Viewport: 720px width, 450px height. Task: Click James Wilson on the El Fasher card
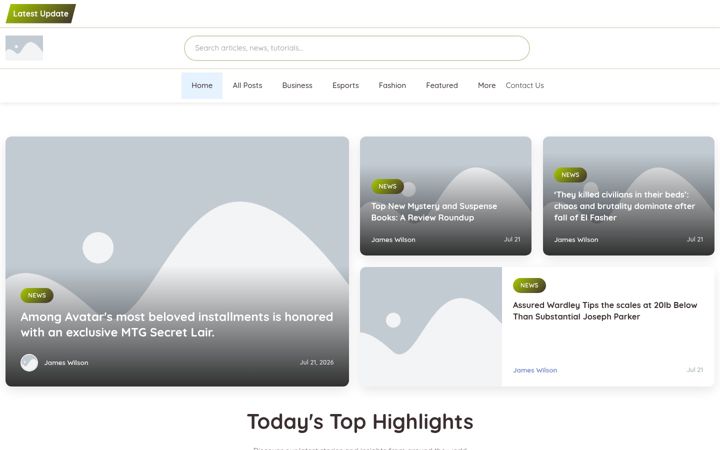[x=576, y=240]
